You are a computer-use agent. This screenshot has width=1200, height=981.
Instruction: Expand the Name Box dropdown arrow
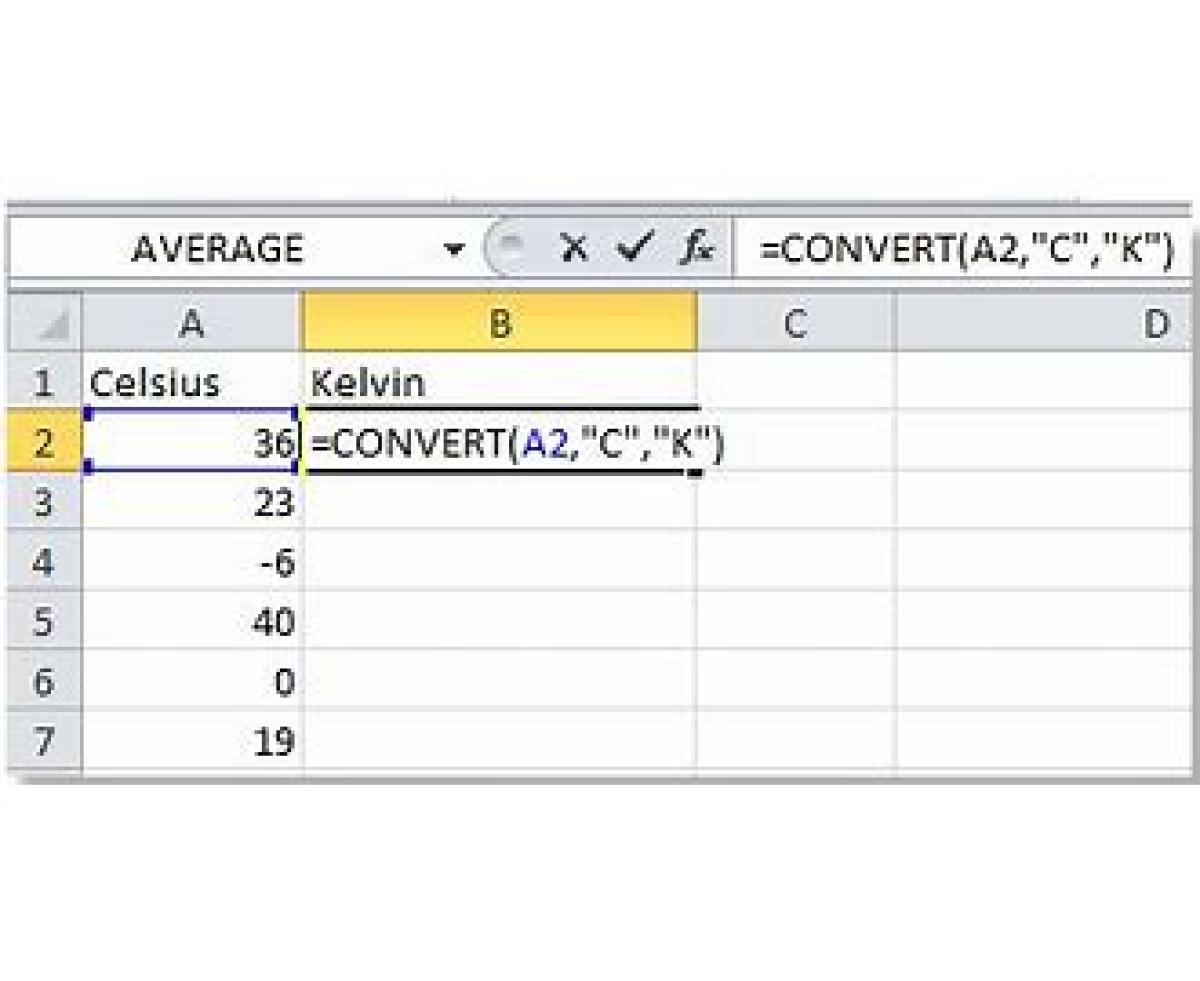455,248
